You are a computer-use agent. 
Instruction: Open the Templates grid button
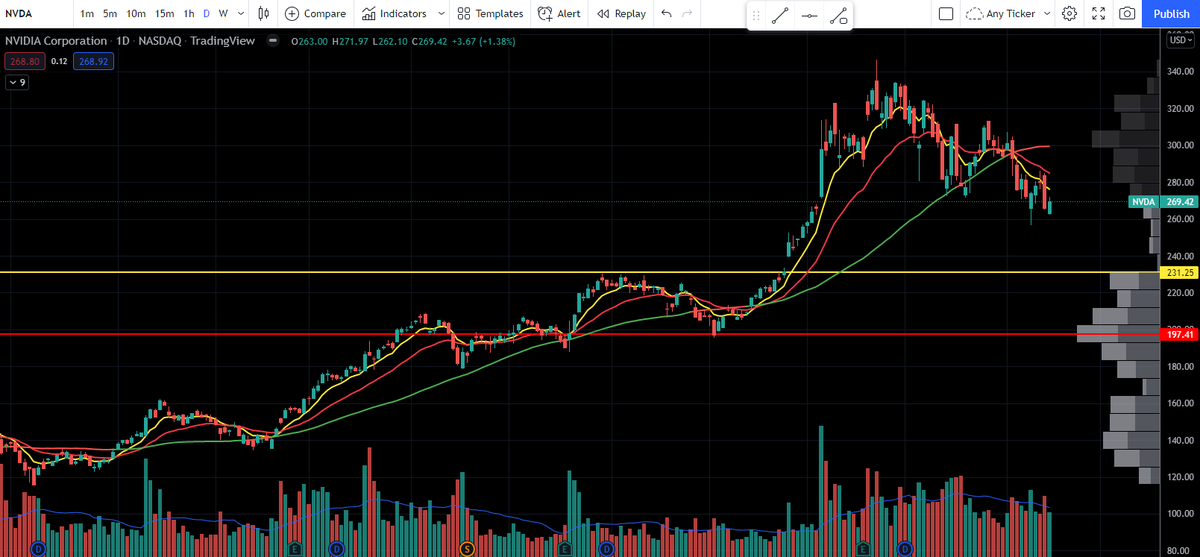[x=490, y=14]
